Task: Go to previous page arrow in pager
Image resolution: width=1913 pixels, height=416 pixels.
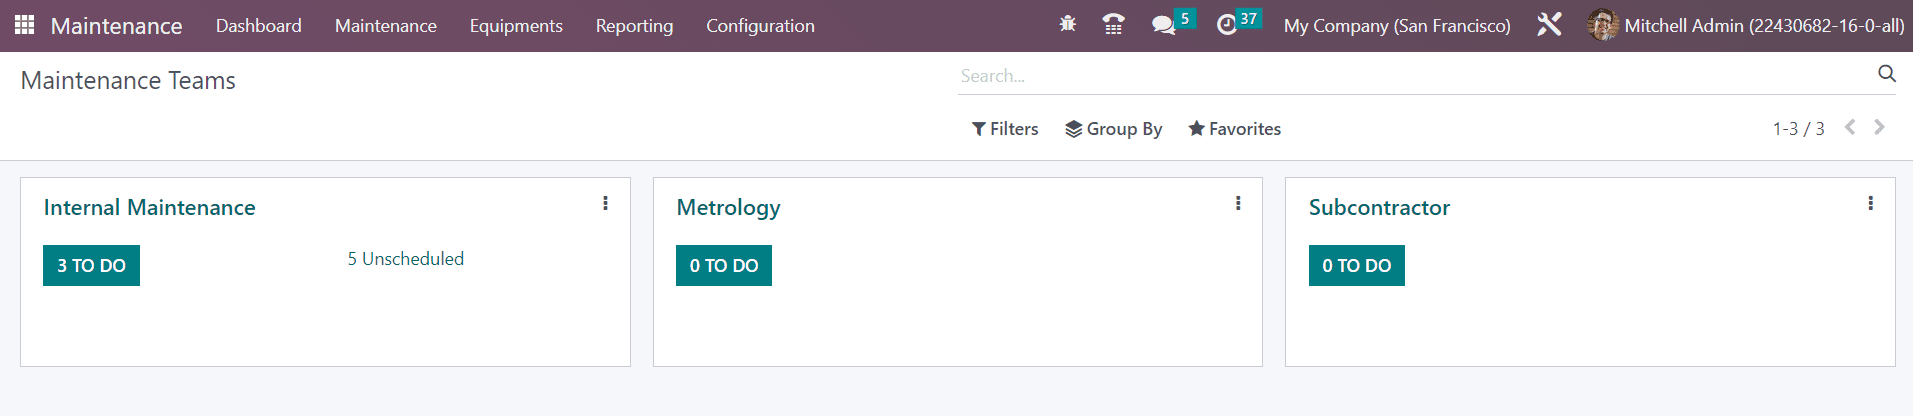Action: (x=1850, y=127)
